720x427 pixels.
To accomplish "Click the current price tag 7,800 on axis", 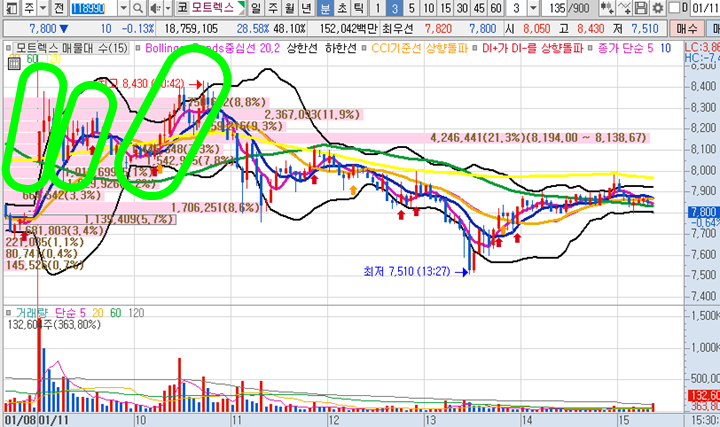I will pos(703,212).
